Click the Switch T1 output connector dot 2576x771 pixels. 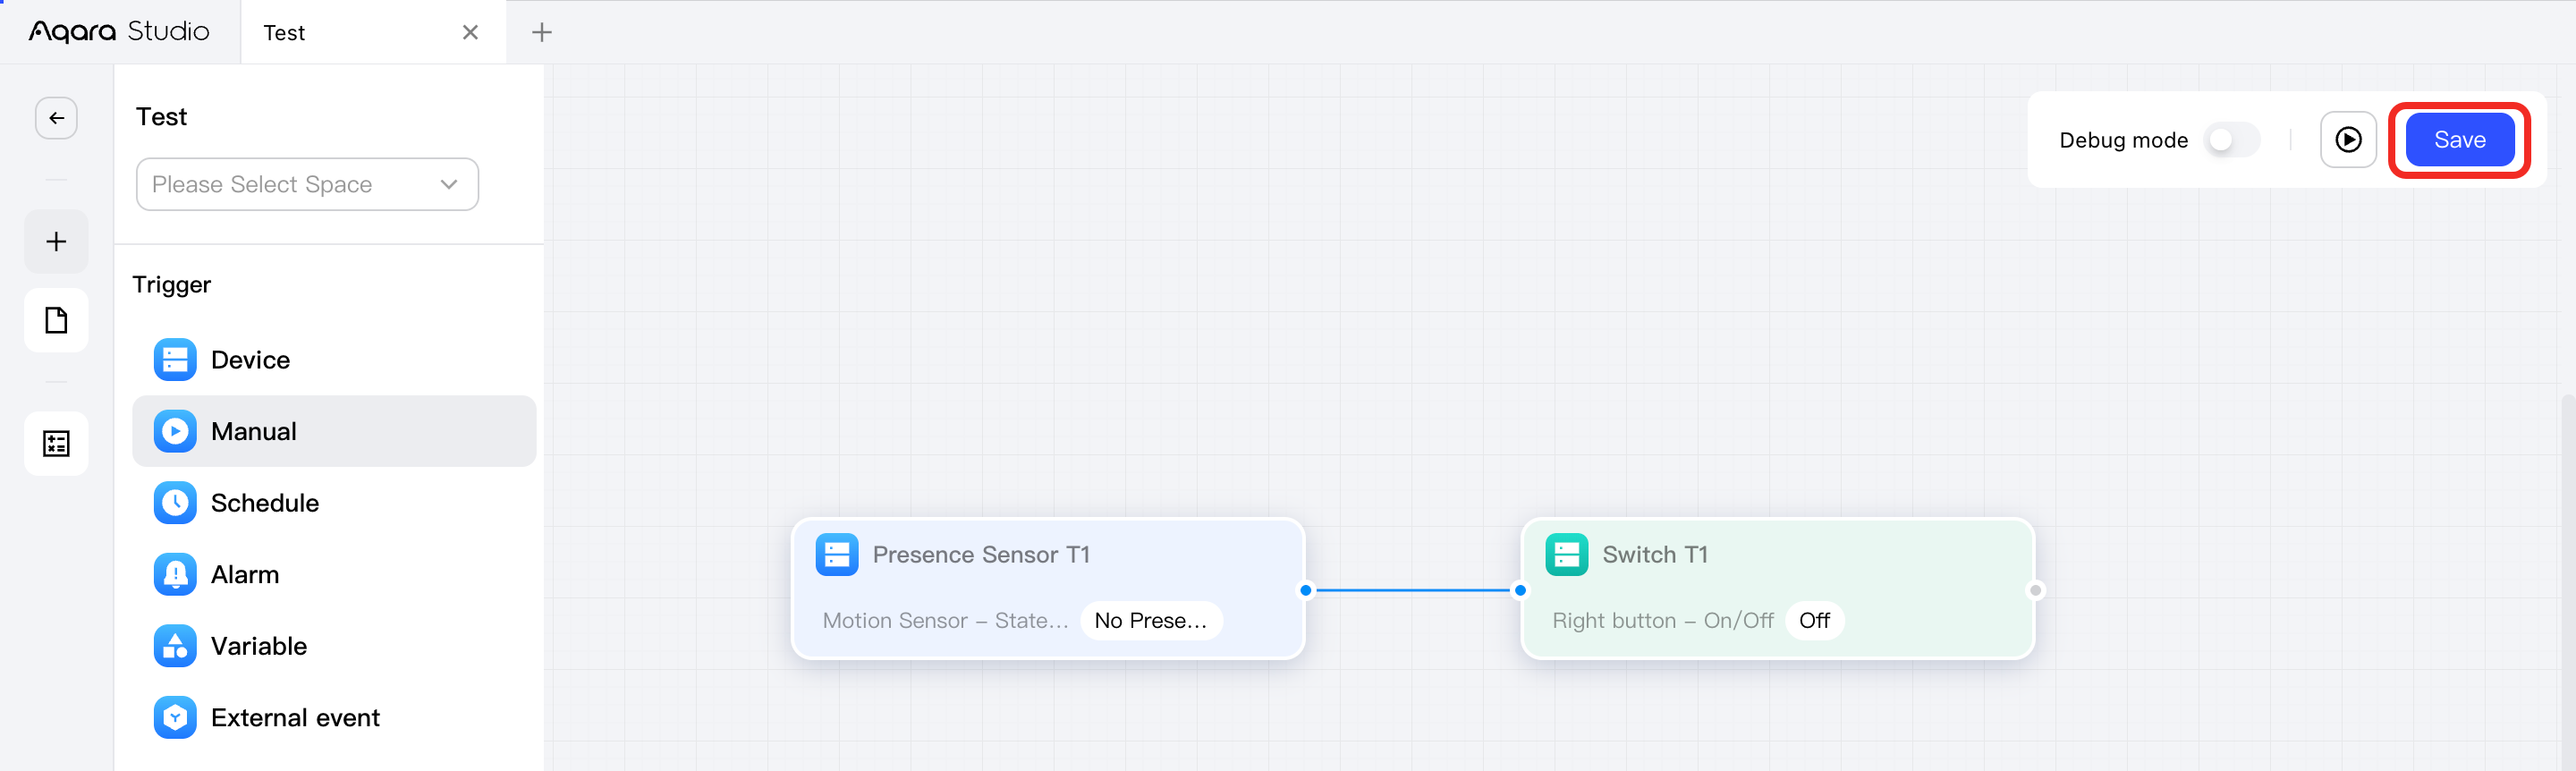click(x=2035, y=590)
